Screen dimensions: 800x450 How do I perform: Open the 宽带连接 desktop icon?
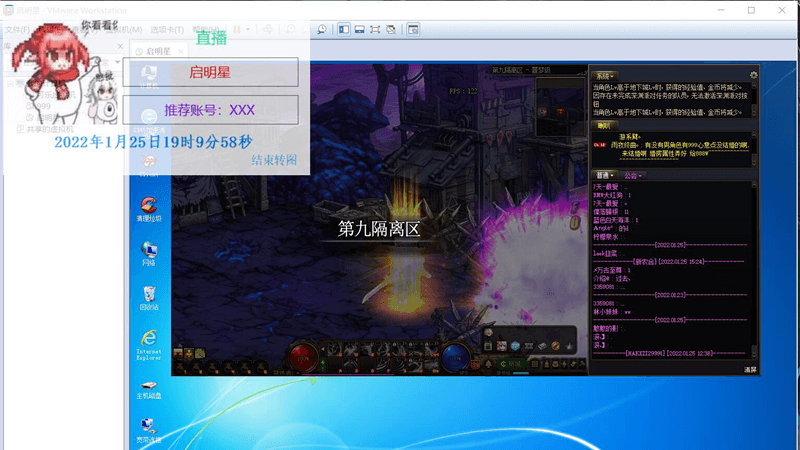pyautogui.click(x=148, y=431)
